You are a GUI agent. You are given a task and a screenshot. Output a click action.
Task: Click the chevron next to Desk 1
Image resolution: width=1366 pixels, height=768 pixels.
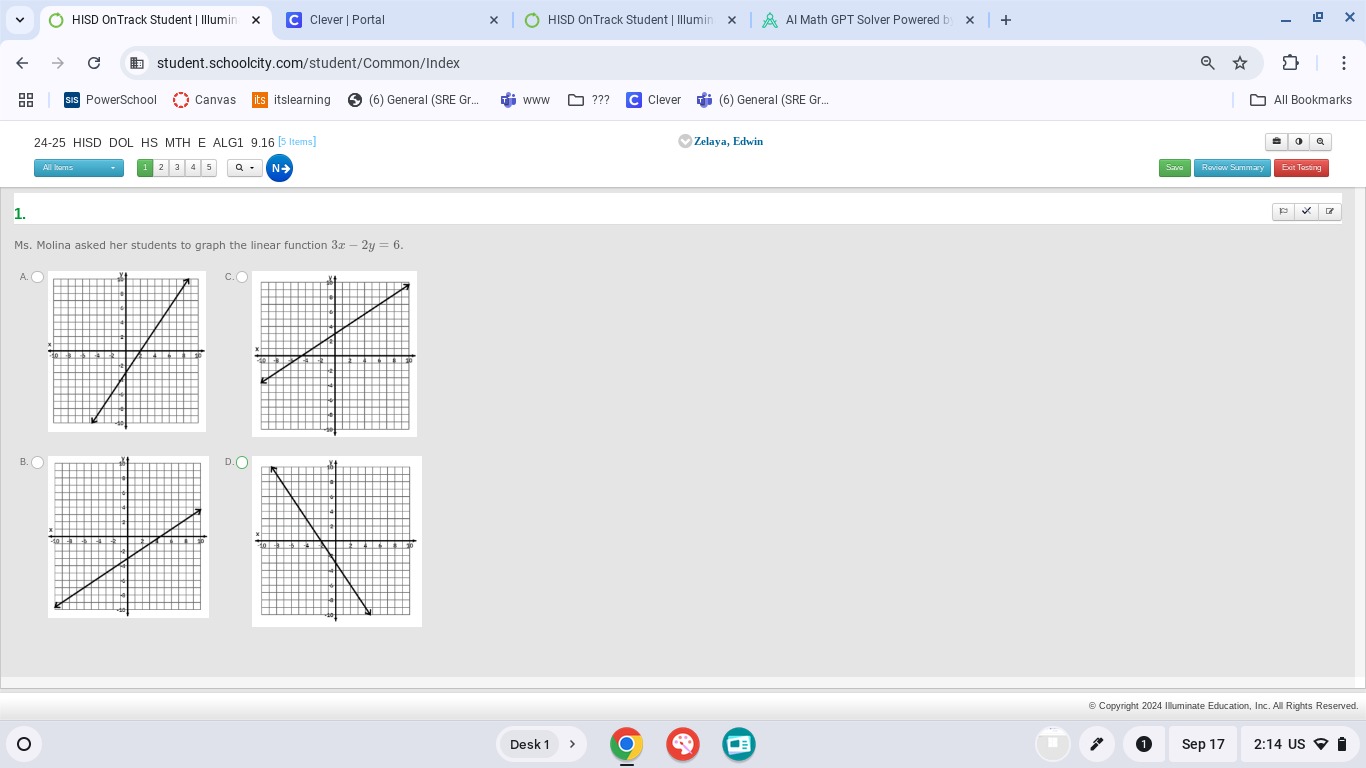click(572, 744)
